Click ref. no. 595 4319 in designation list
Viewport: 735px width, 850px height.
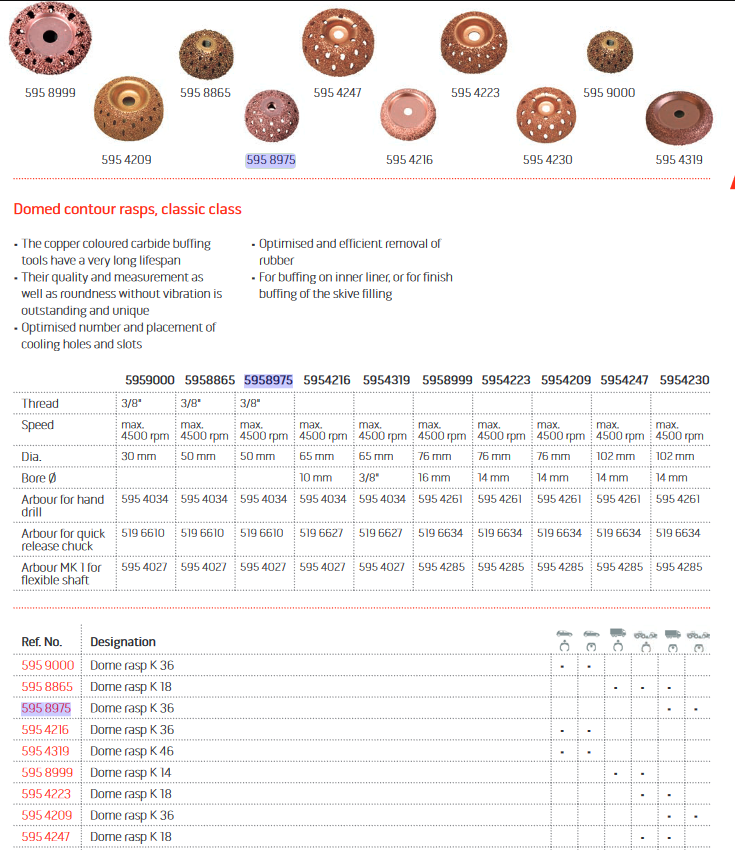click(x=46, y=751)
